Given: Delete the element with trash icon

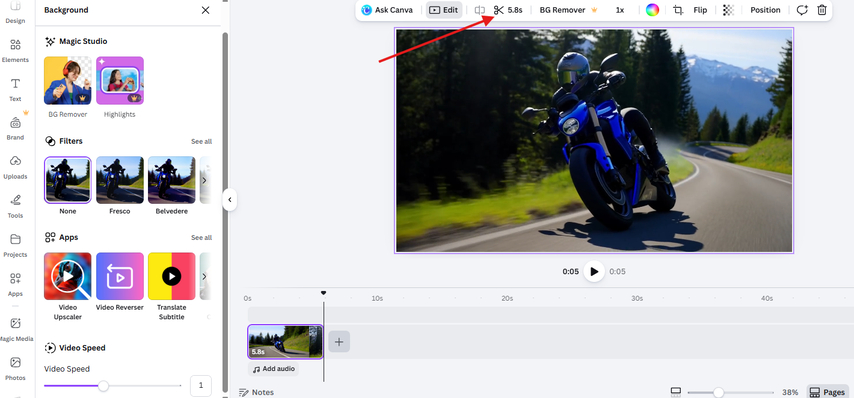Looking at the screenshot, I should [x=822, y=10].
